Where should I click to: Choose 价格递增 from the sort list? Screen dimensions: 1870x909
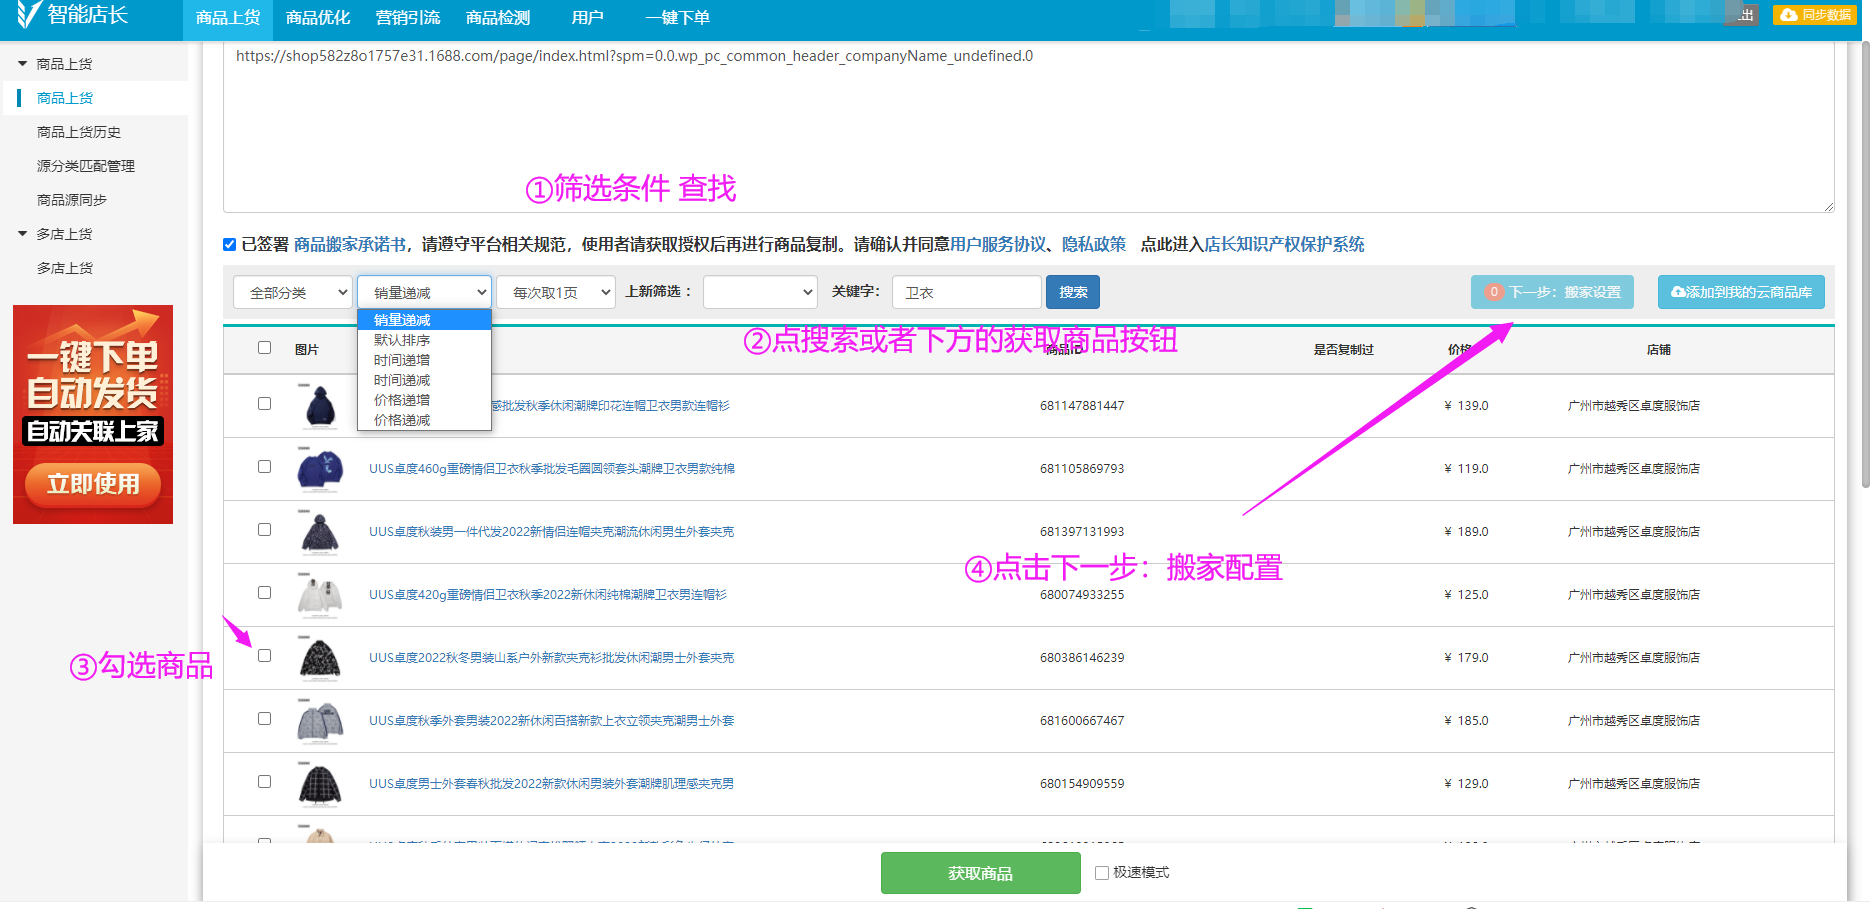[x=402, y=400]
